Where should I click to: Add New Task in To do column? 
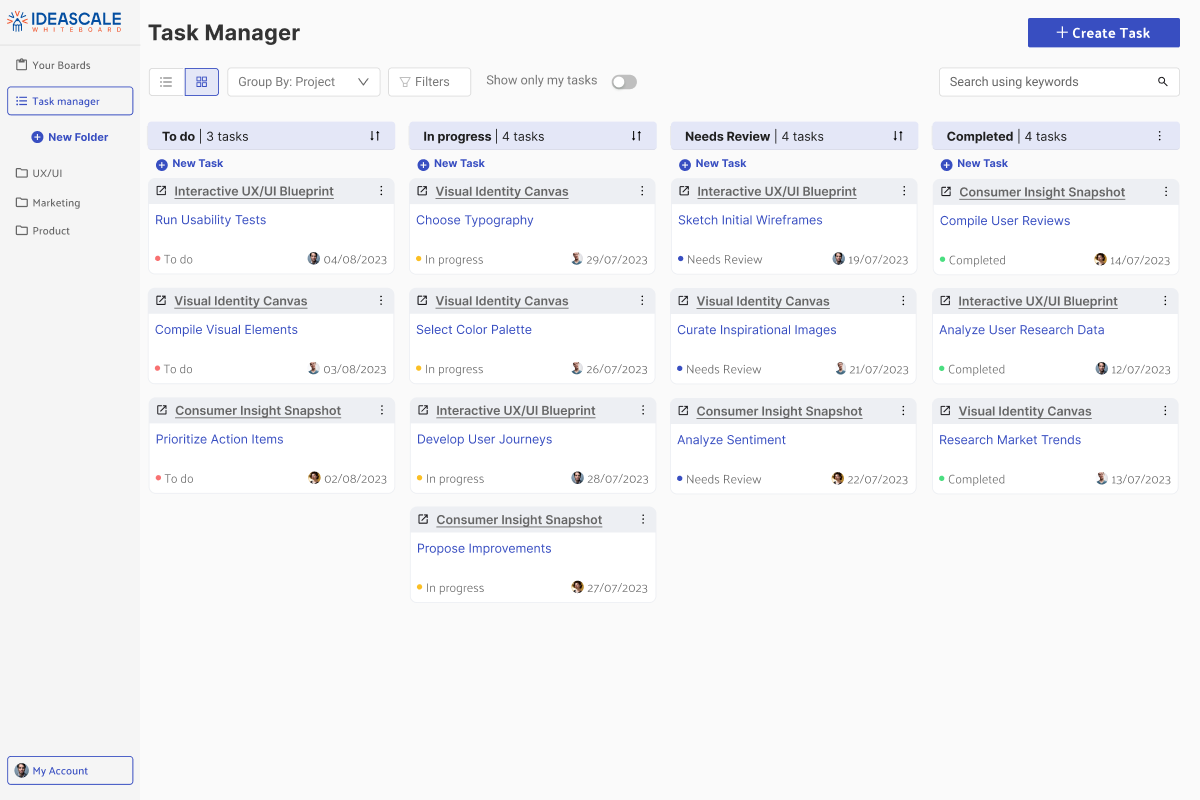coord(190,164)
